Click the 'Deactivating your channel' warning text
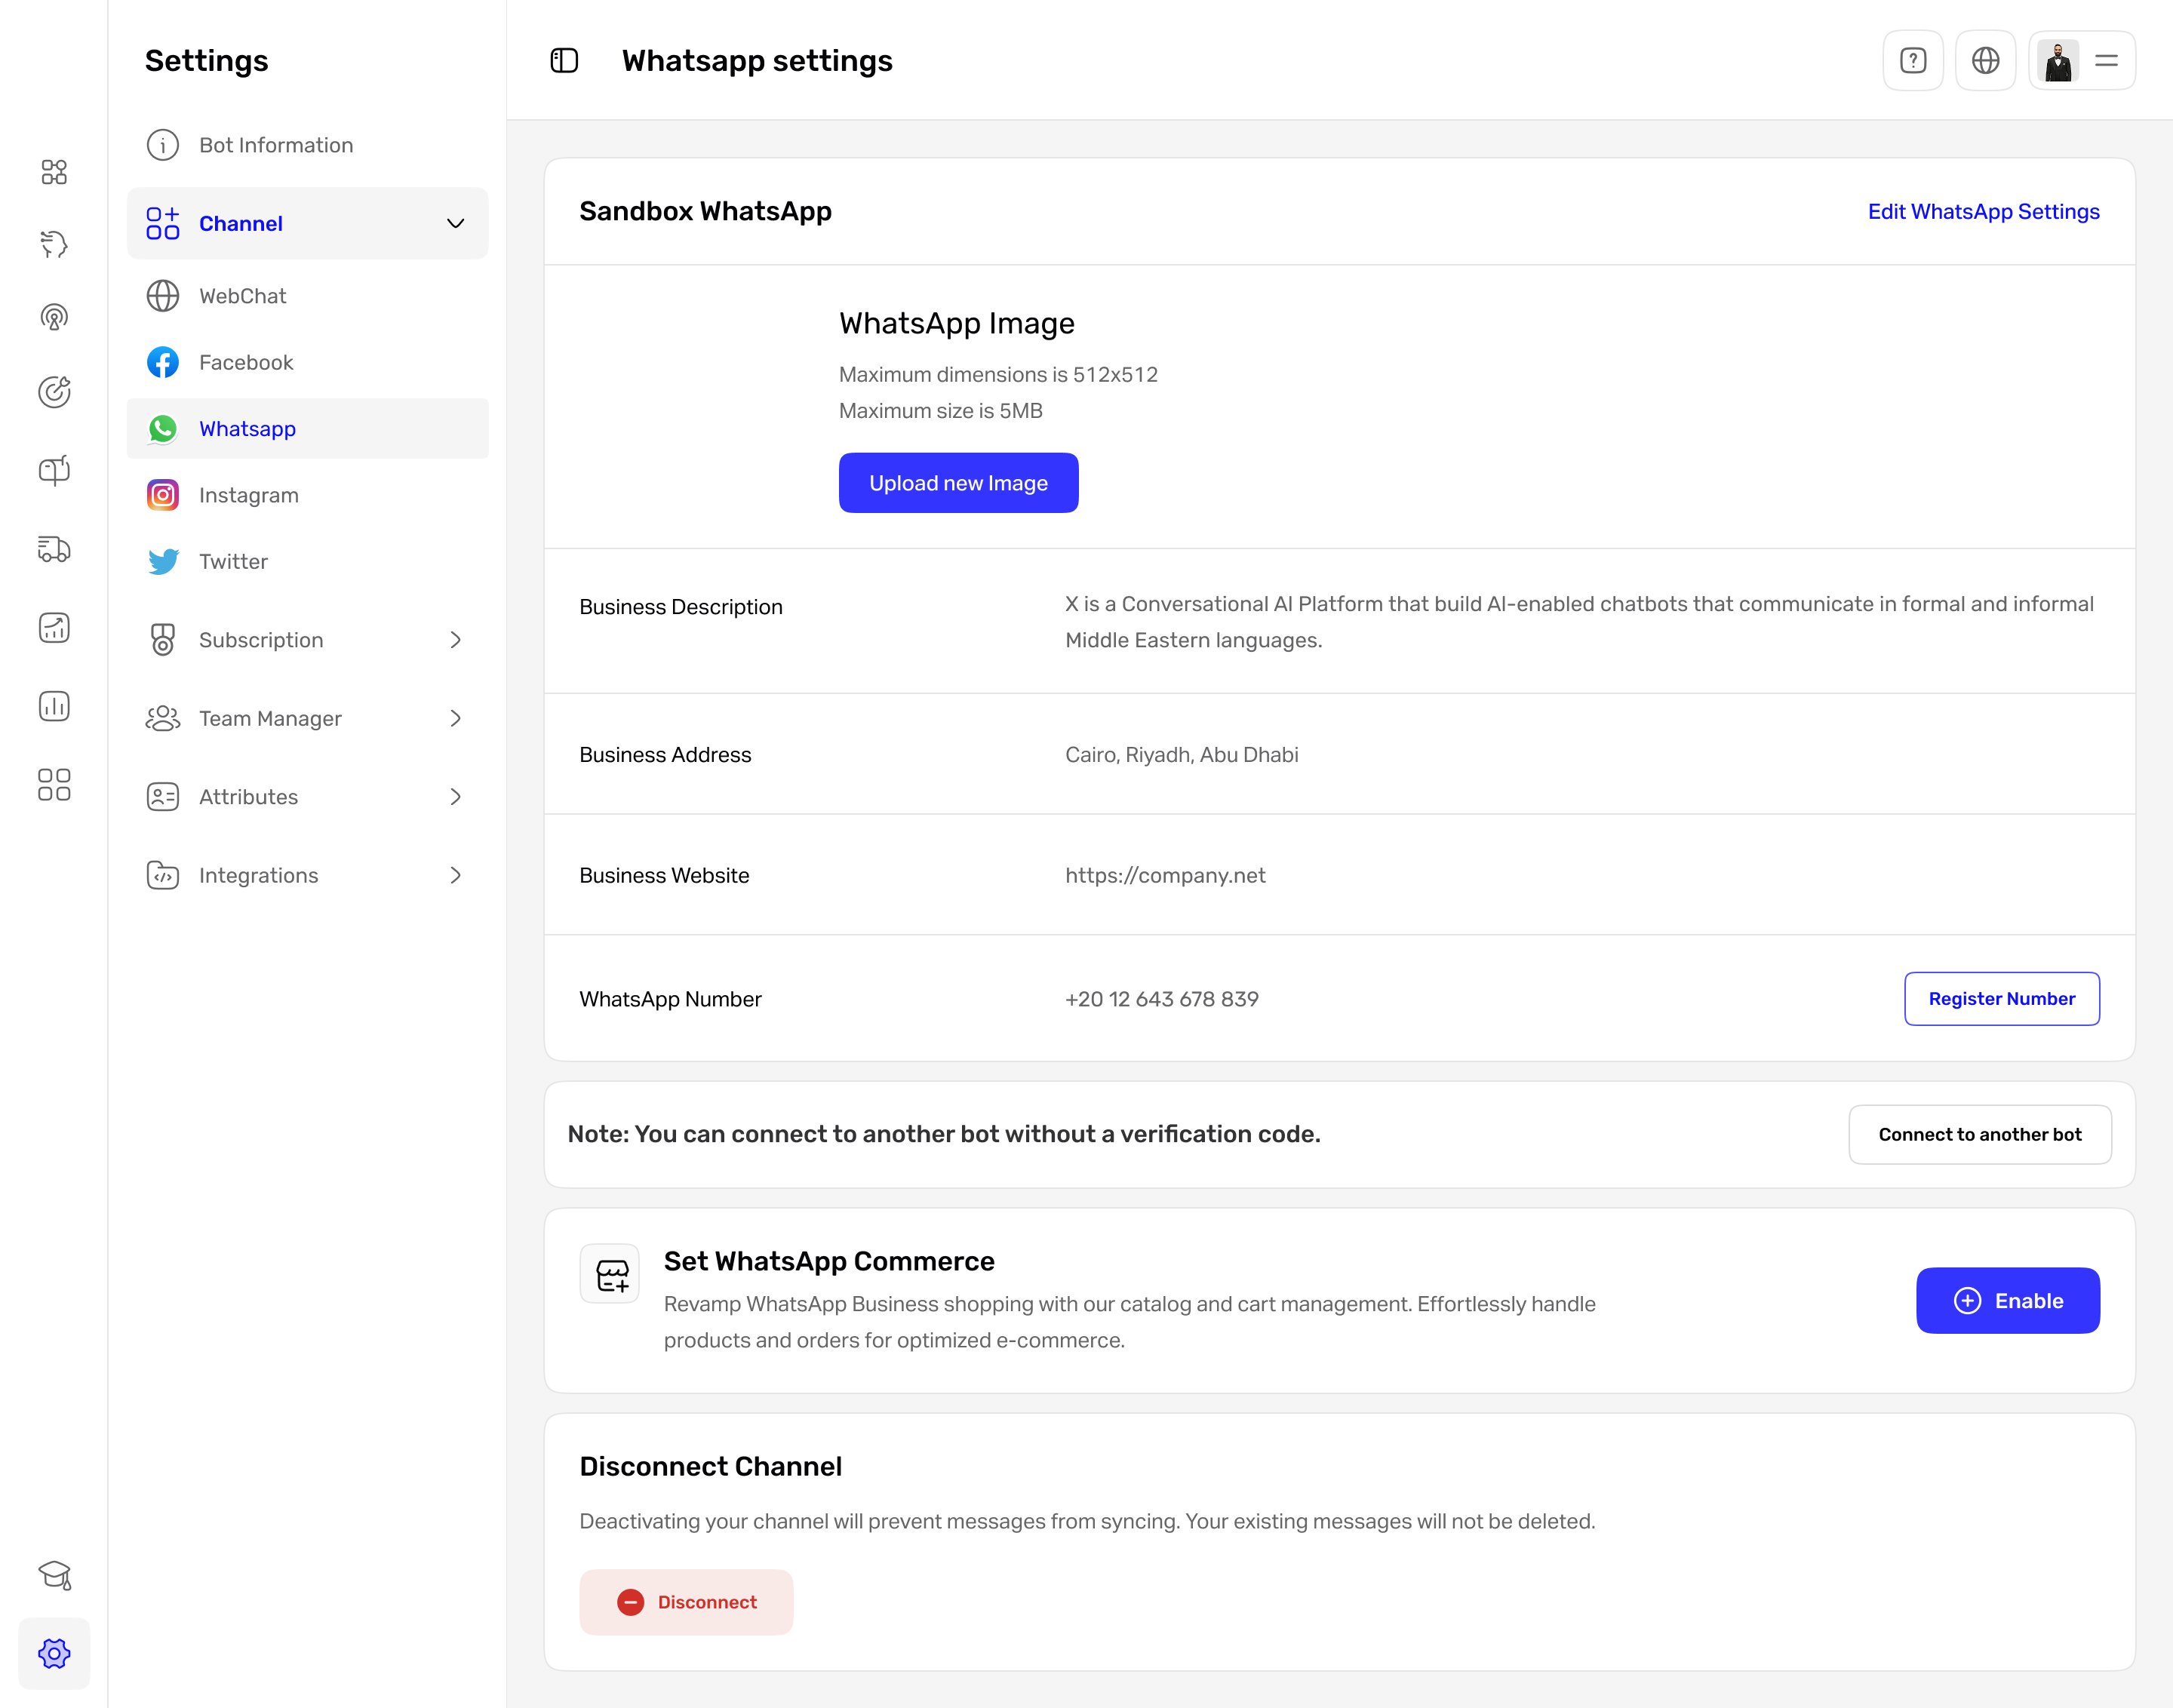 coord(1088,1522)
